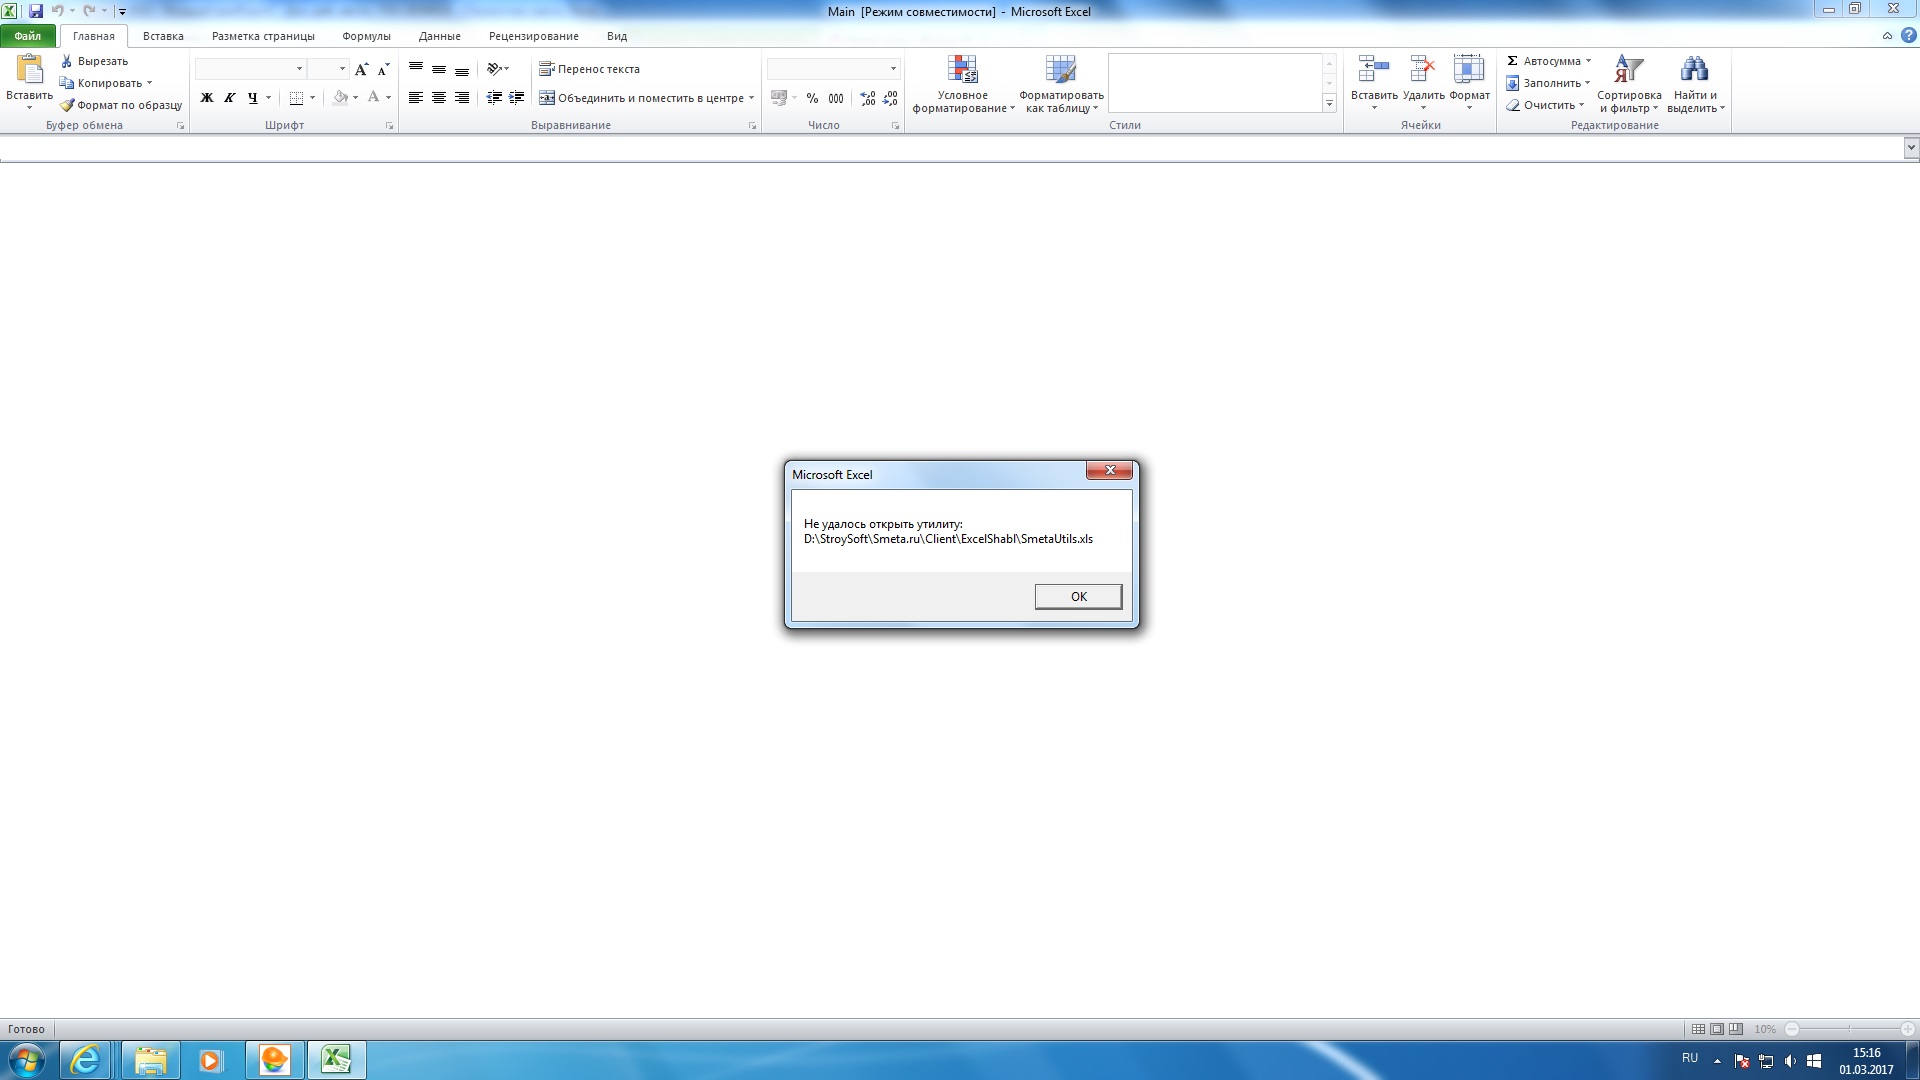Open the font color dropdown arrow
The width and height of the screenshot is (1920, 1080).
(x=389, y=98)
